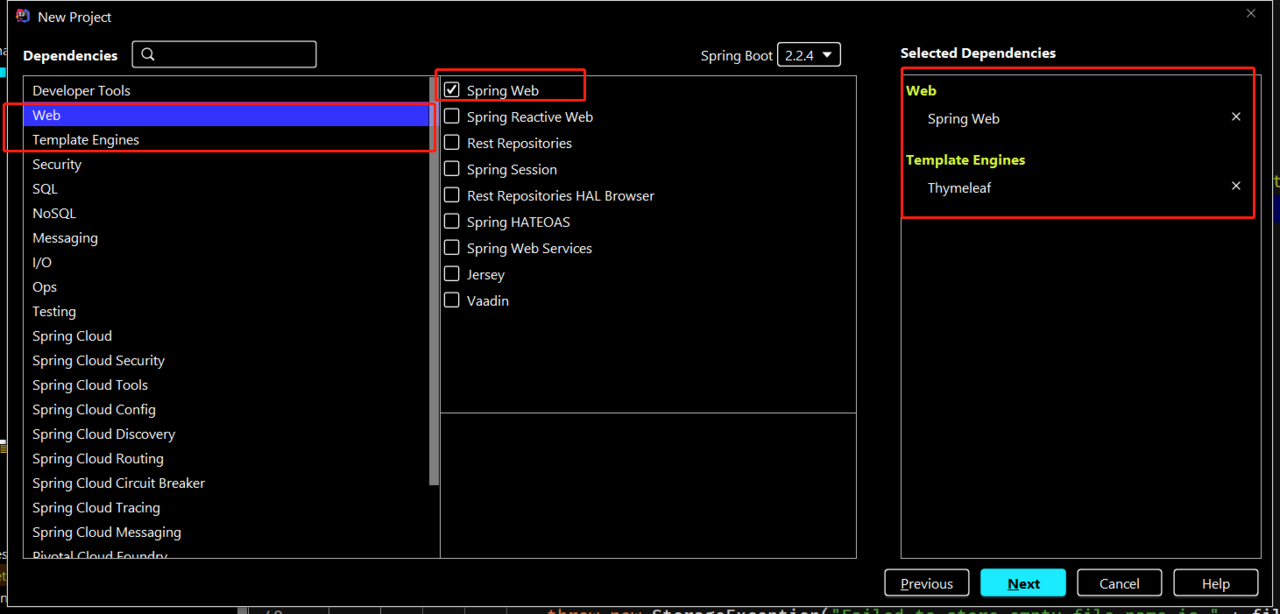Enable the Vaadin dependency checkbox
The image size is (1280, 614).
[x=452, y=300]
